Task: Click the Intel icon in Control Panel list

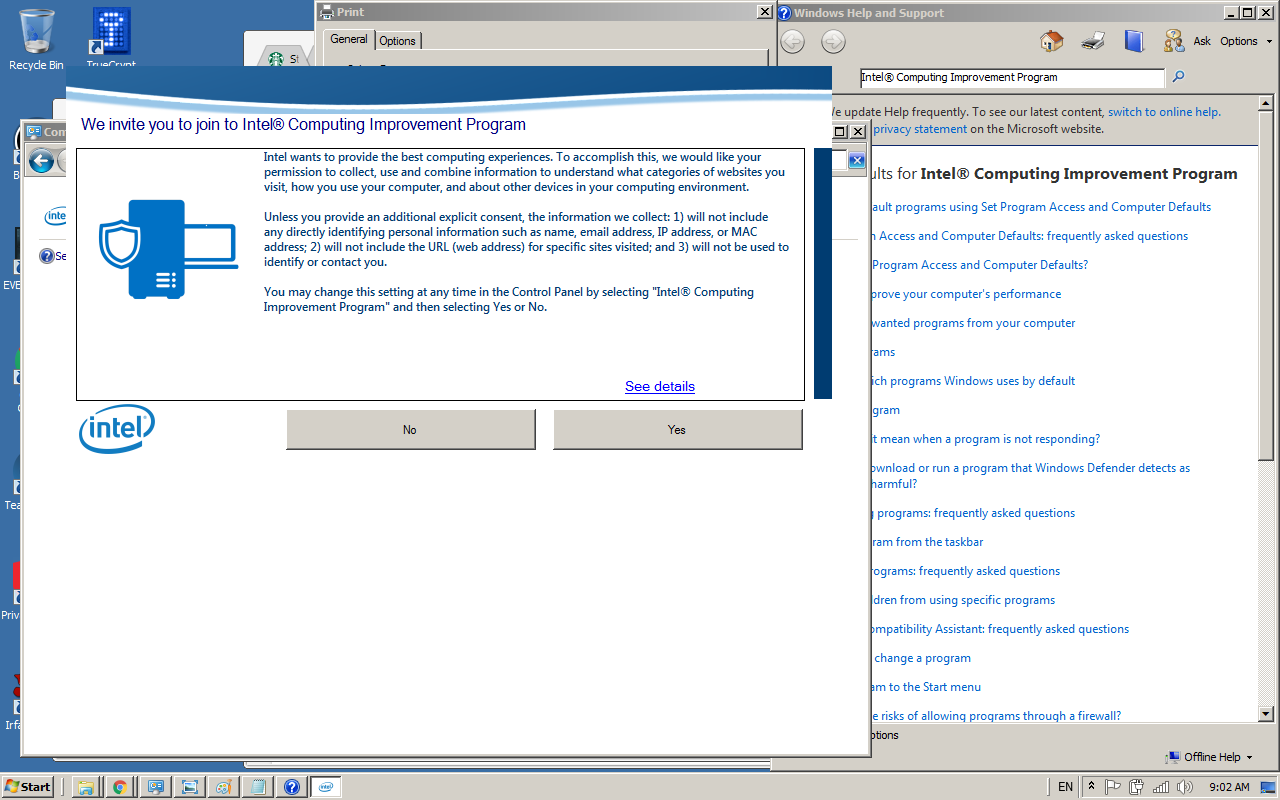Action: pos(57,216)
